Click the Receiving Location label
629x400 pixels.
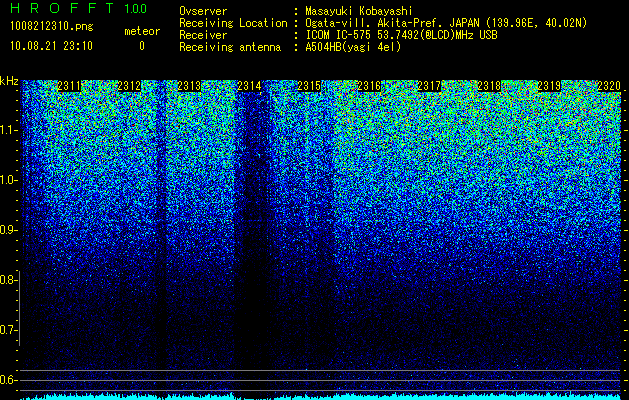pyautogui.click(x=233, y=24)
